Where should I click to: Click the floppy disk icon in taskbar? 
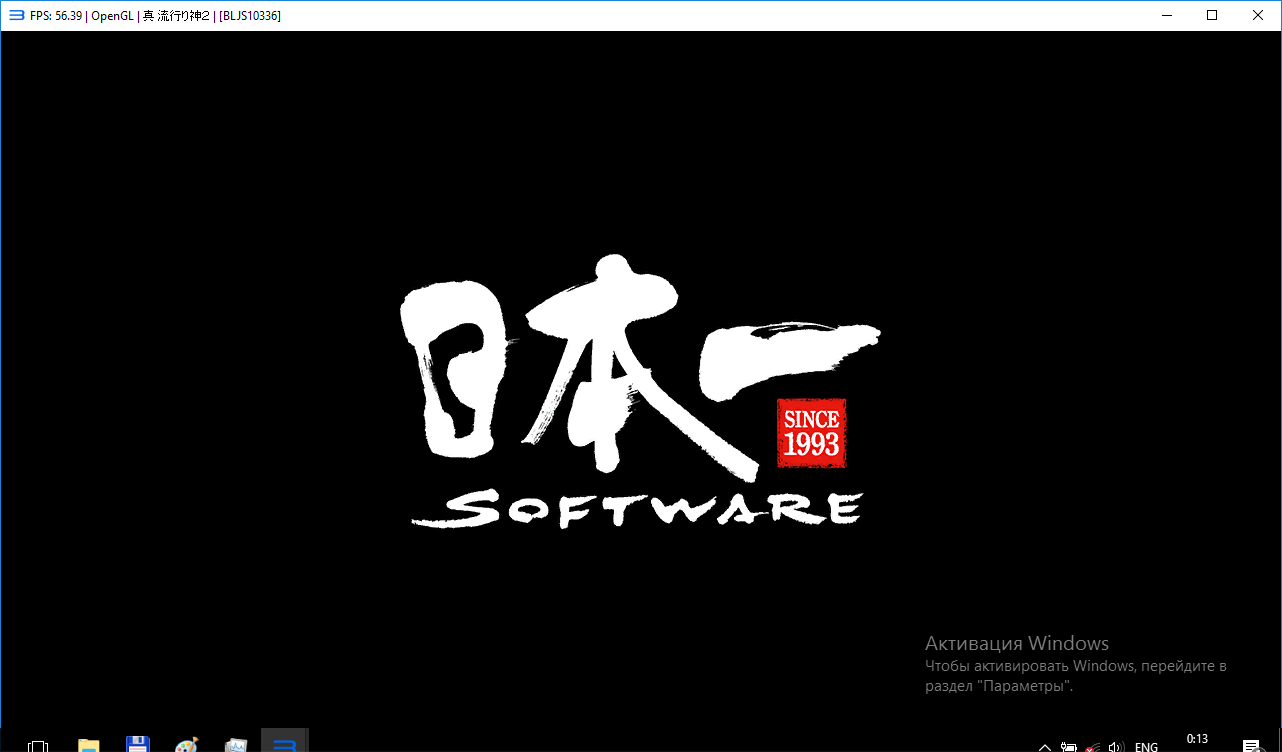138,745
